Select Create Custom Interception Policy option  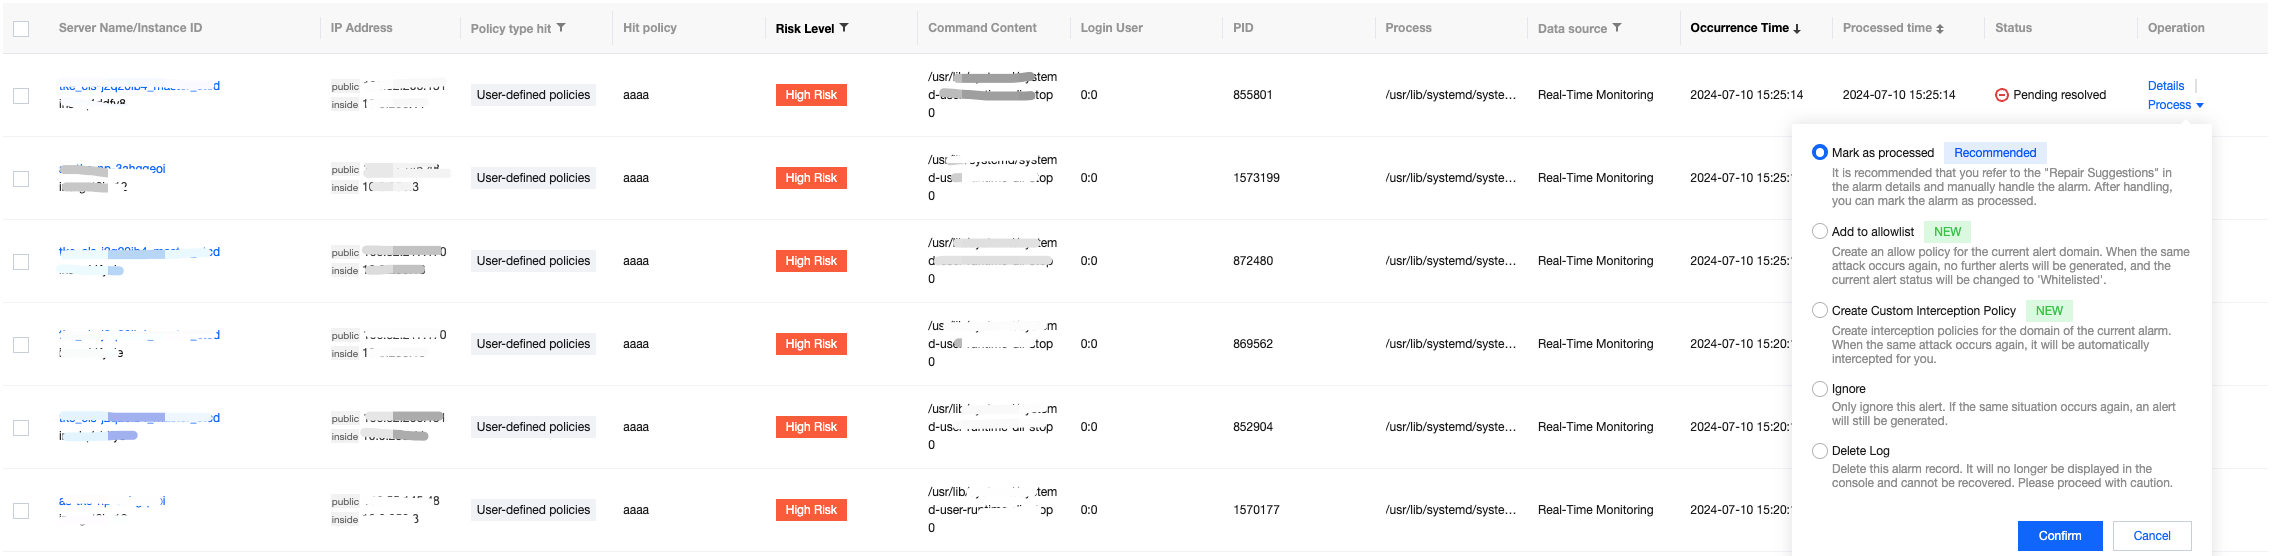tap(1820, 310)
